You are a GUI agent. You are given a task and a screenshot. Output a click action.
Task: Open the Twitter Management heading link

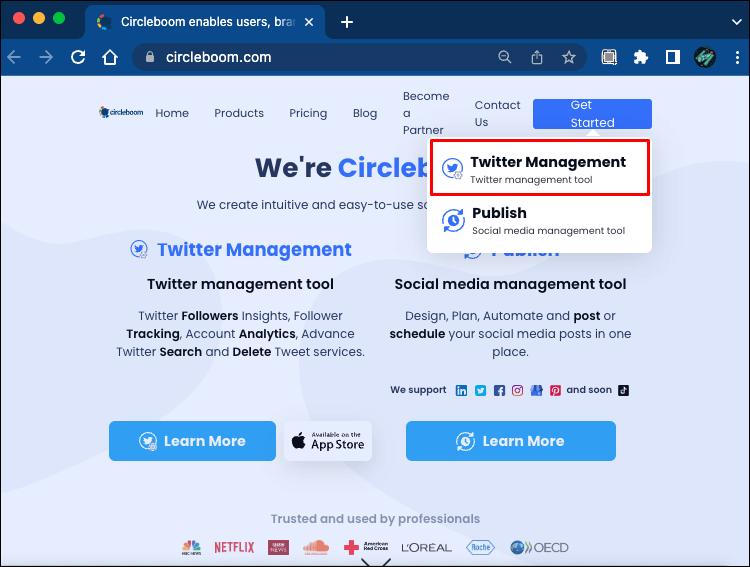click(254, 250)
